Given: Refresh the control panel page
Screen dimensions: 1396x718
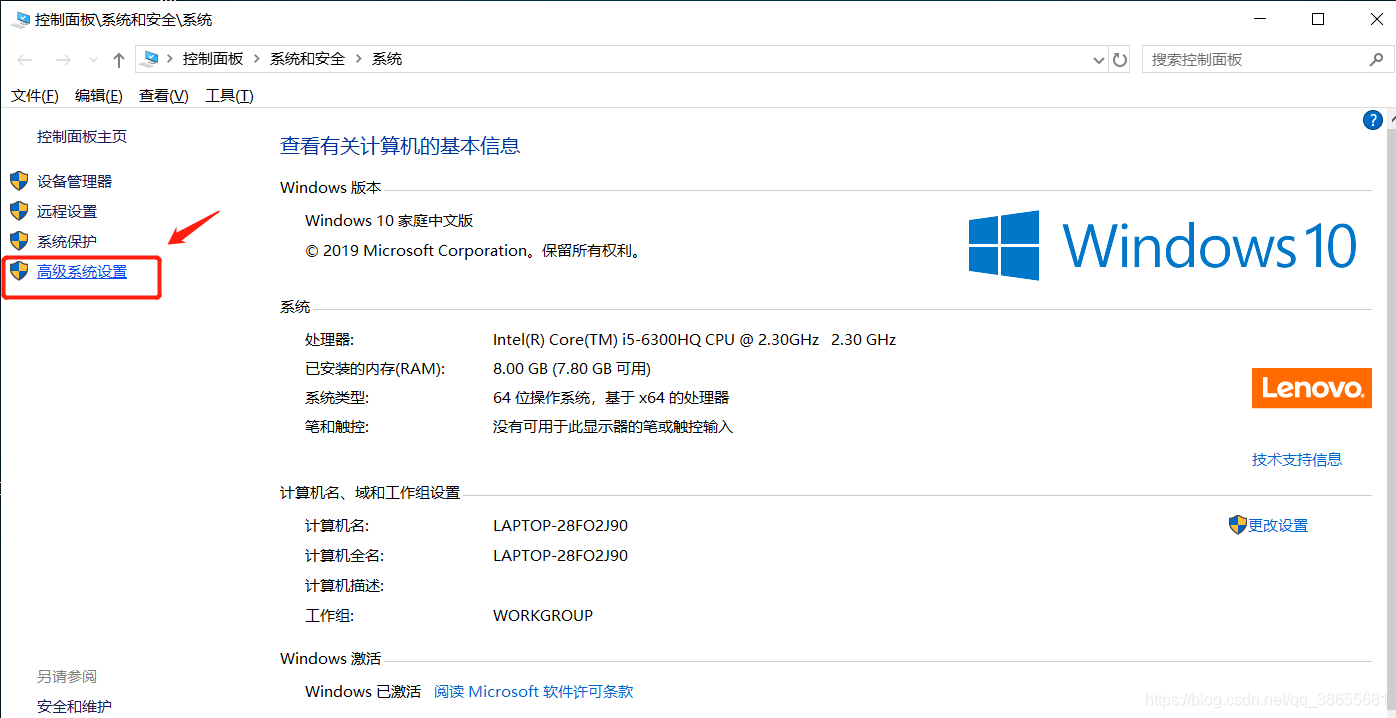Looking at the screenshot, I should coord(1121,60).
